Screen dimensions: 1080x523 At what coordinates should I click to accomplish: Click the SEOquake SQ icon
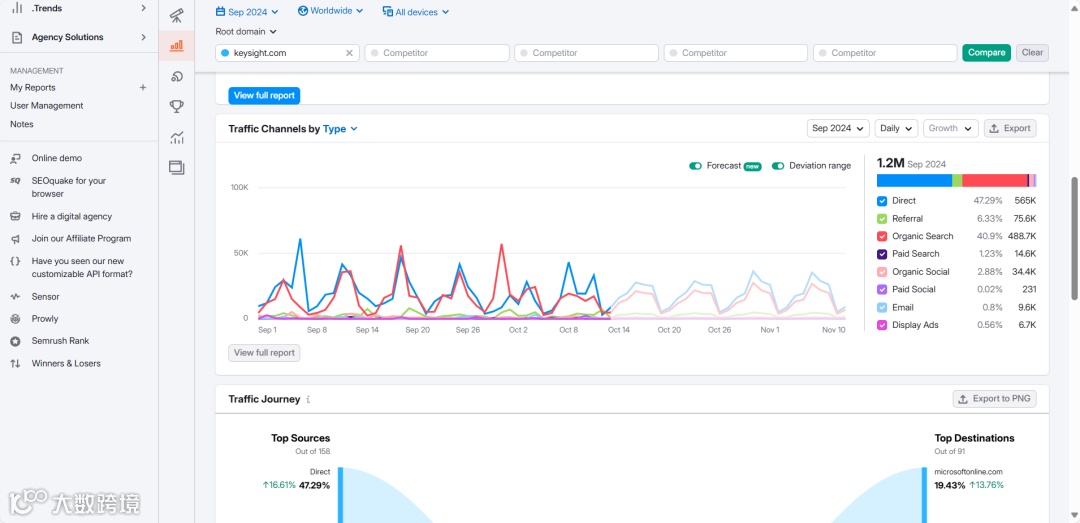(x=15, y=181)
